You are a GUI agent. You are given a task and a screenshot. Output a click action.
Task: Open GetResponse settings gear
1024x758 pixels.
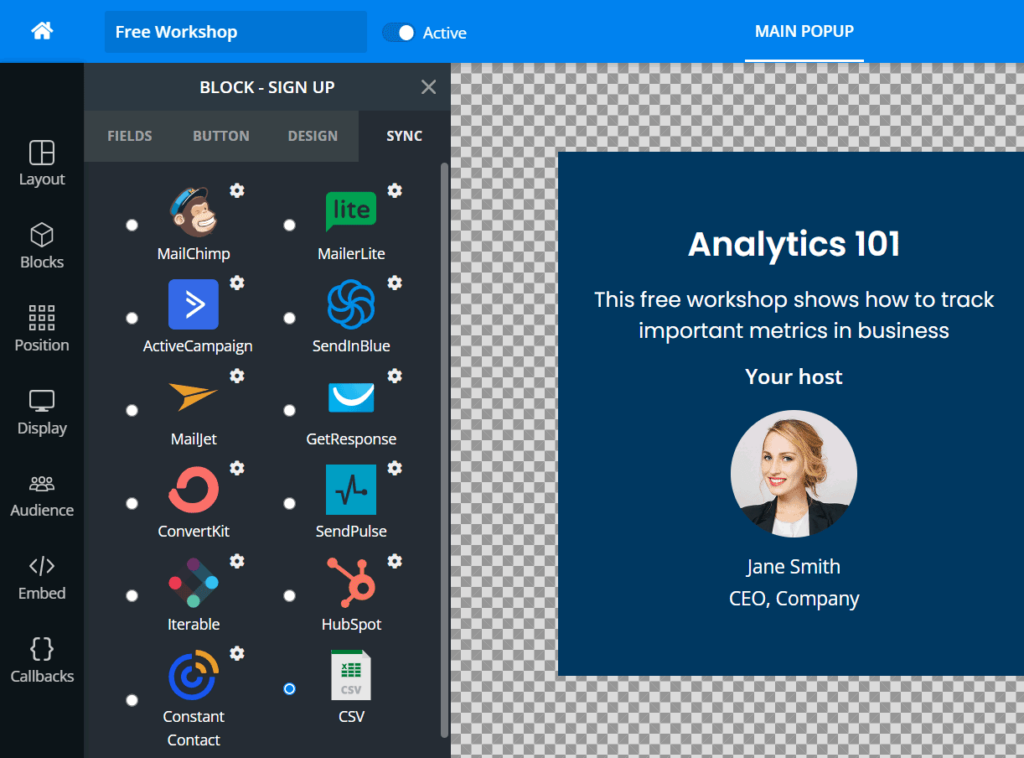(x=395, y=376)
